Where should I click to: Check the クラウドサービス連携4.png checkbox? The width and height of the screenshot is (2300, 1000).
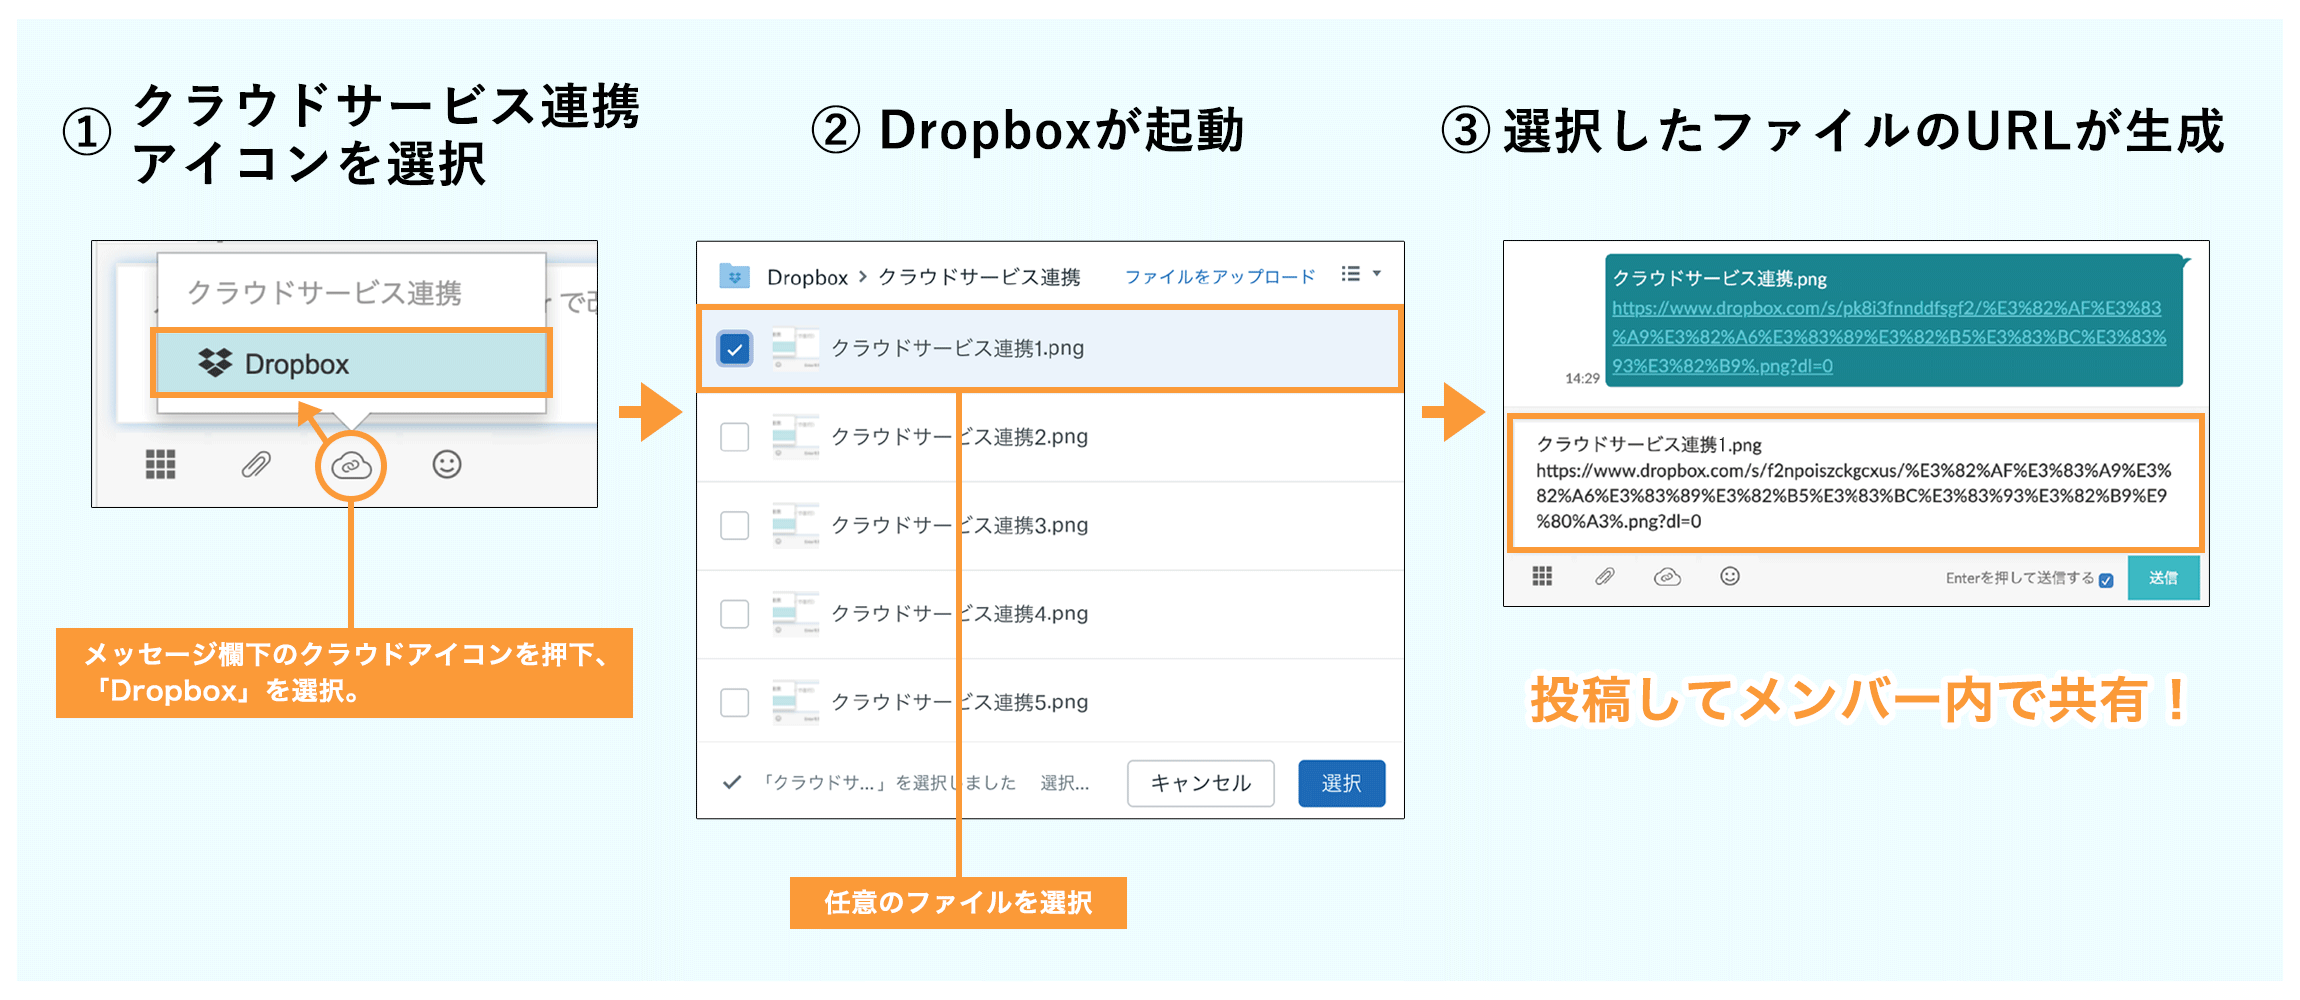pos(735,613)
